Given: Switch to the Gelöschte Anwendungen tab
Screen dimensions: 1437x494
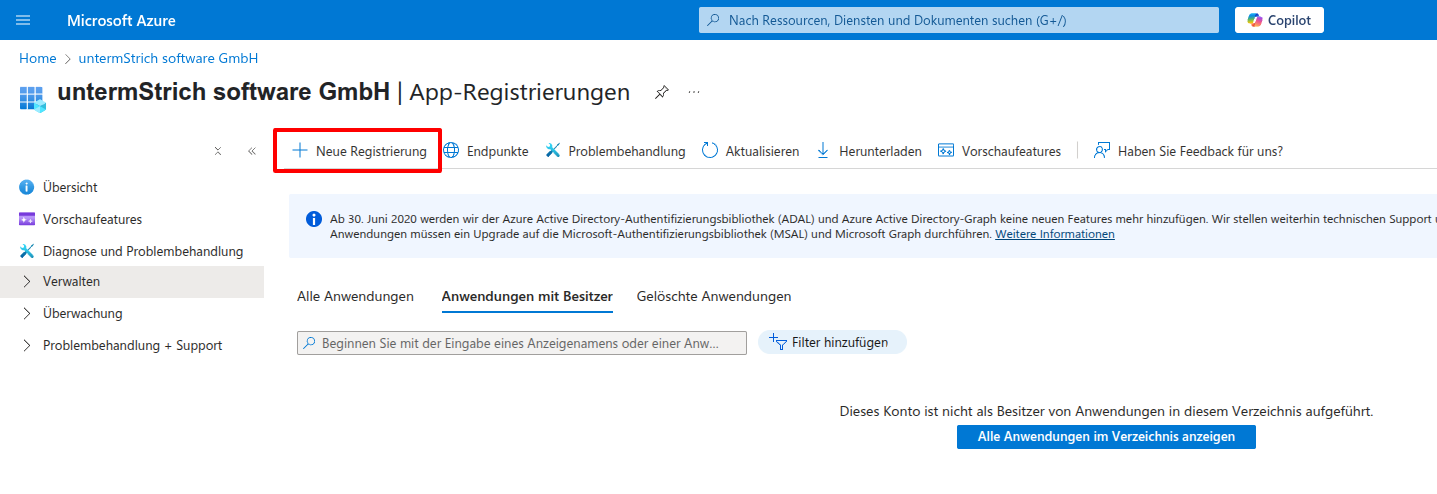Looking at the screenshot, I should pos(713,296).
